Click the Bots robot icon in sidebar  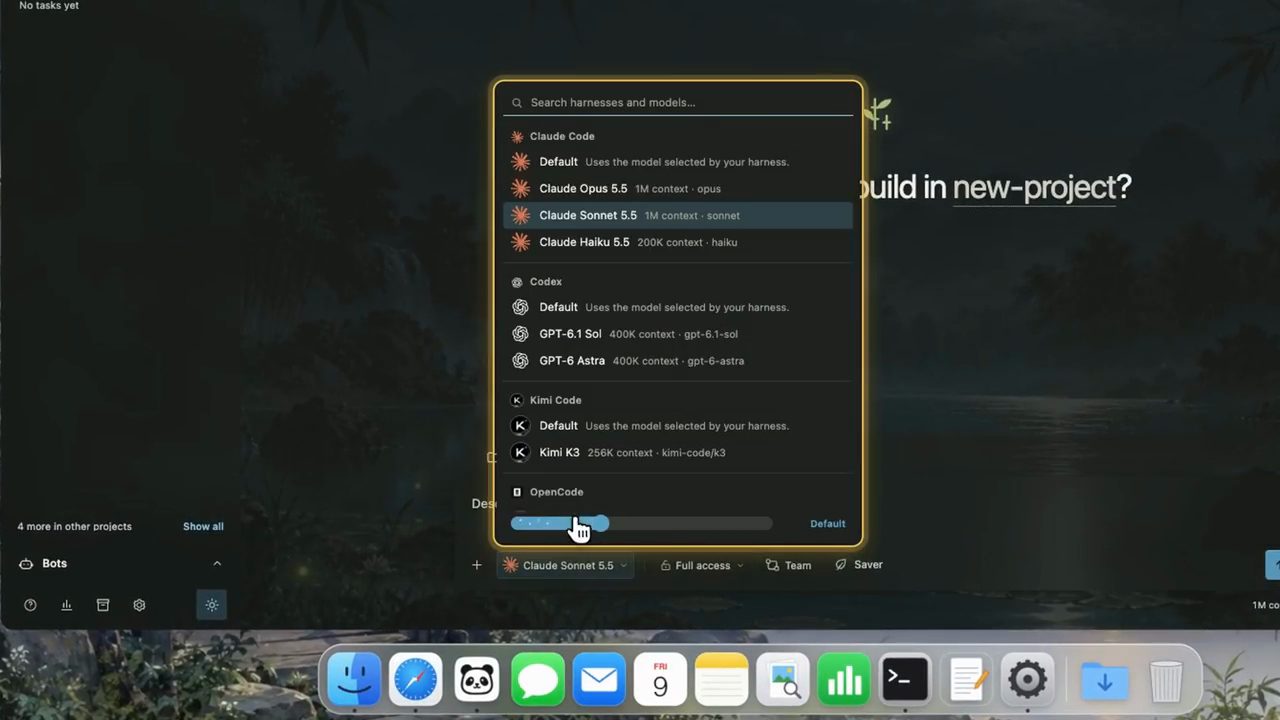(x=27, y=564)
